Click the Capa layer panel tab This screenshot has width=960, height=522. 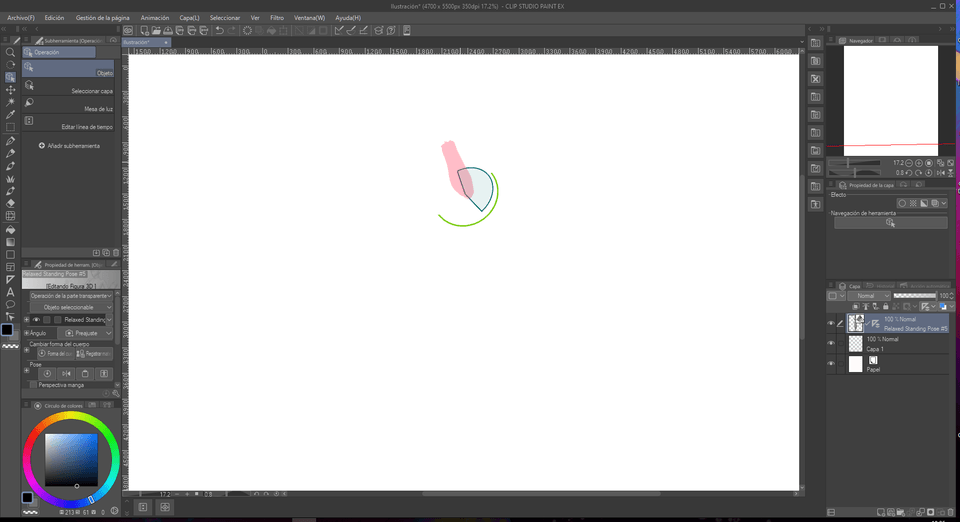(850, 286)
